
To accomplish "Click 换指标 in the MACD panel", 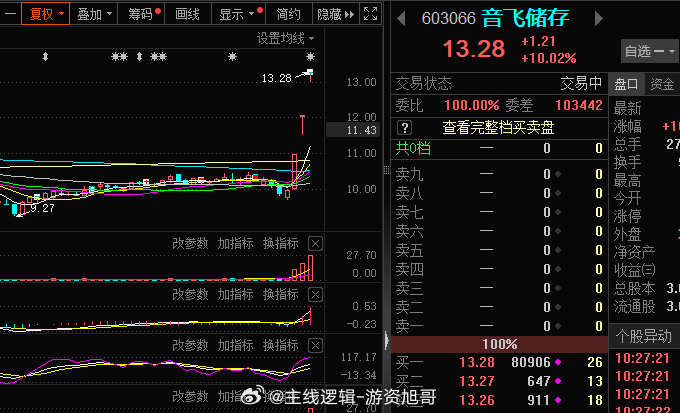I will tap(280, 295).
